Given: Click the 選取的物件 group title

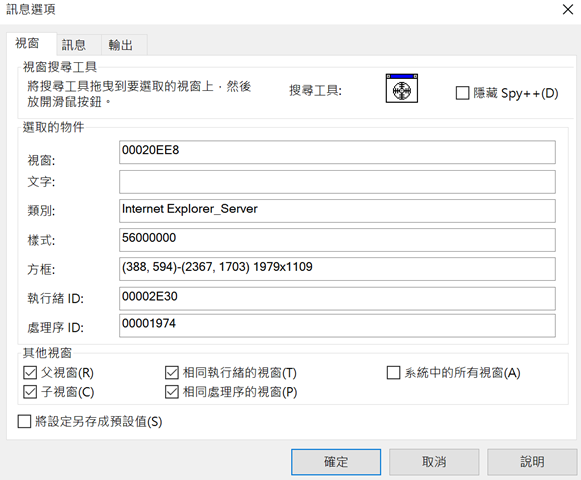Looking at the screenshot, I should coord(53,127).
